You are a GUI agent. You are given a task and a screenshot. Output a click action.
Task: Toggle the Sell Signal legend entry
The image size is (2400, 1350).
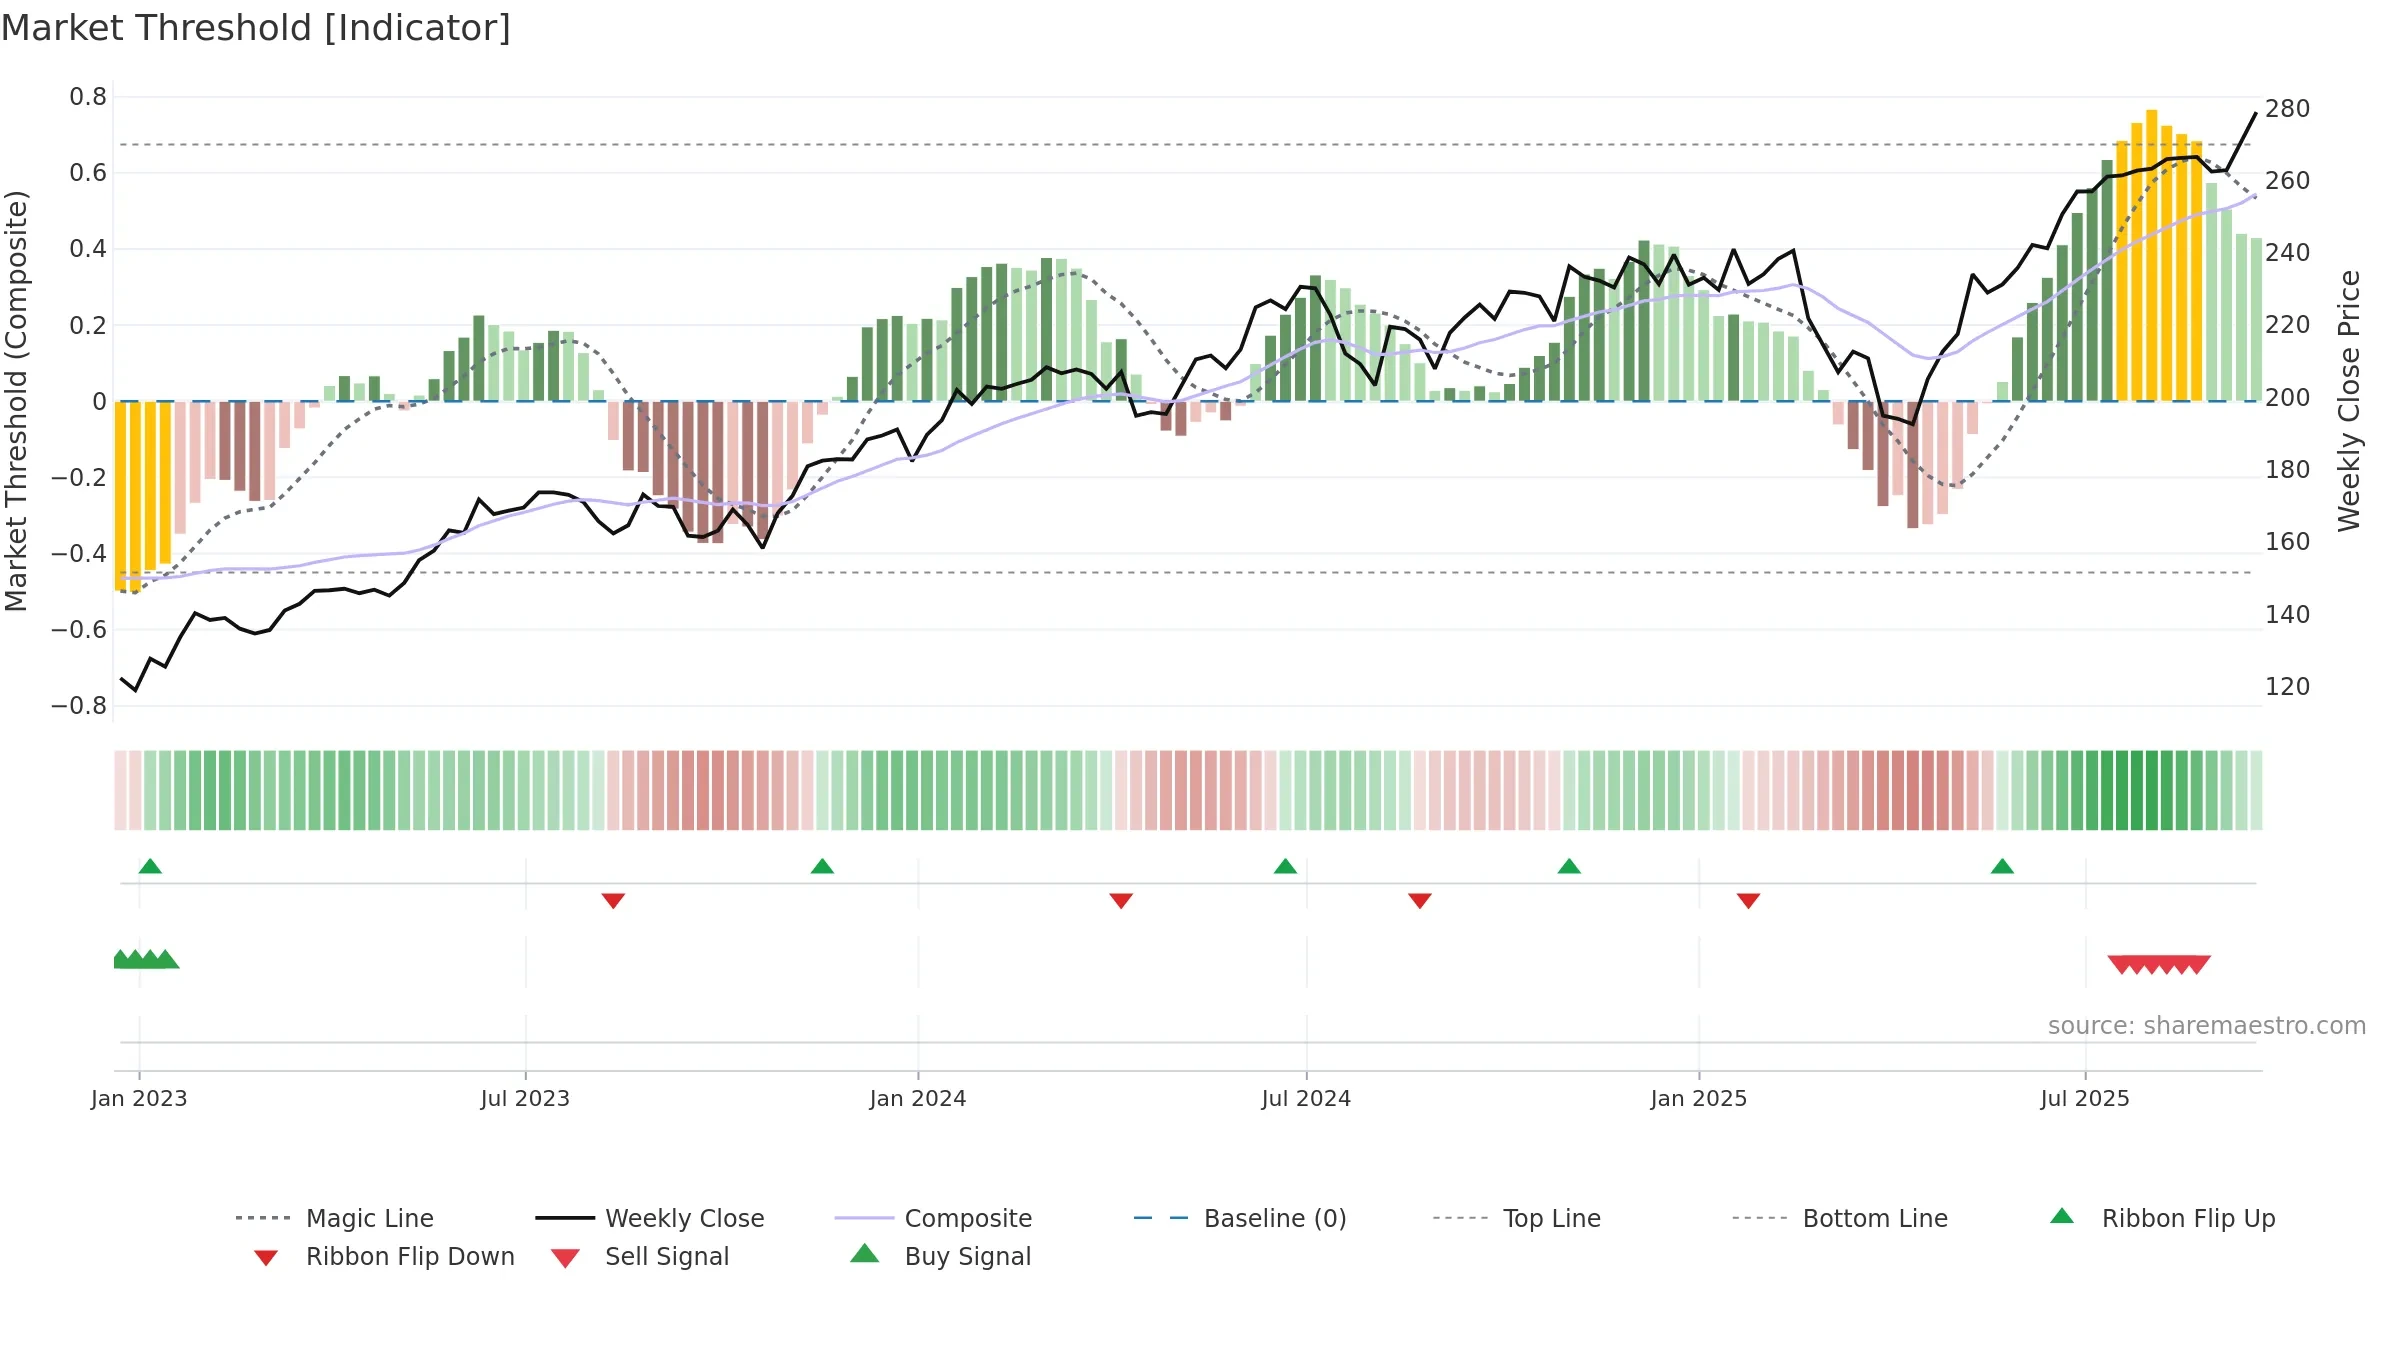tap(640, 1257)
